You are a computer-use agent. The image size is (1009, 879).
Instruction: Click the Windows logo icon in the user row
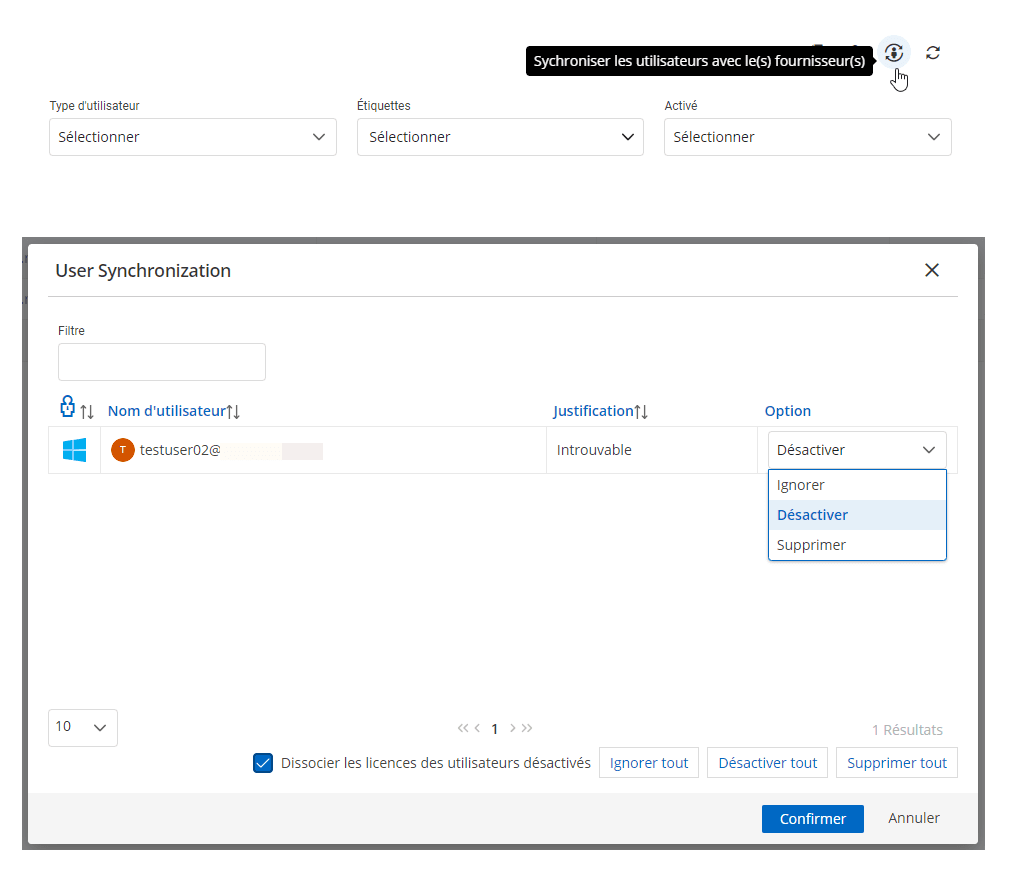click(74, 450)
